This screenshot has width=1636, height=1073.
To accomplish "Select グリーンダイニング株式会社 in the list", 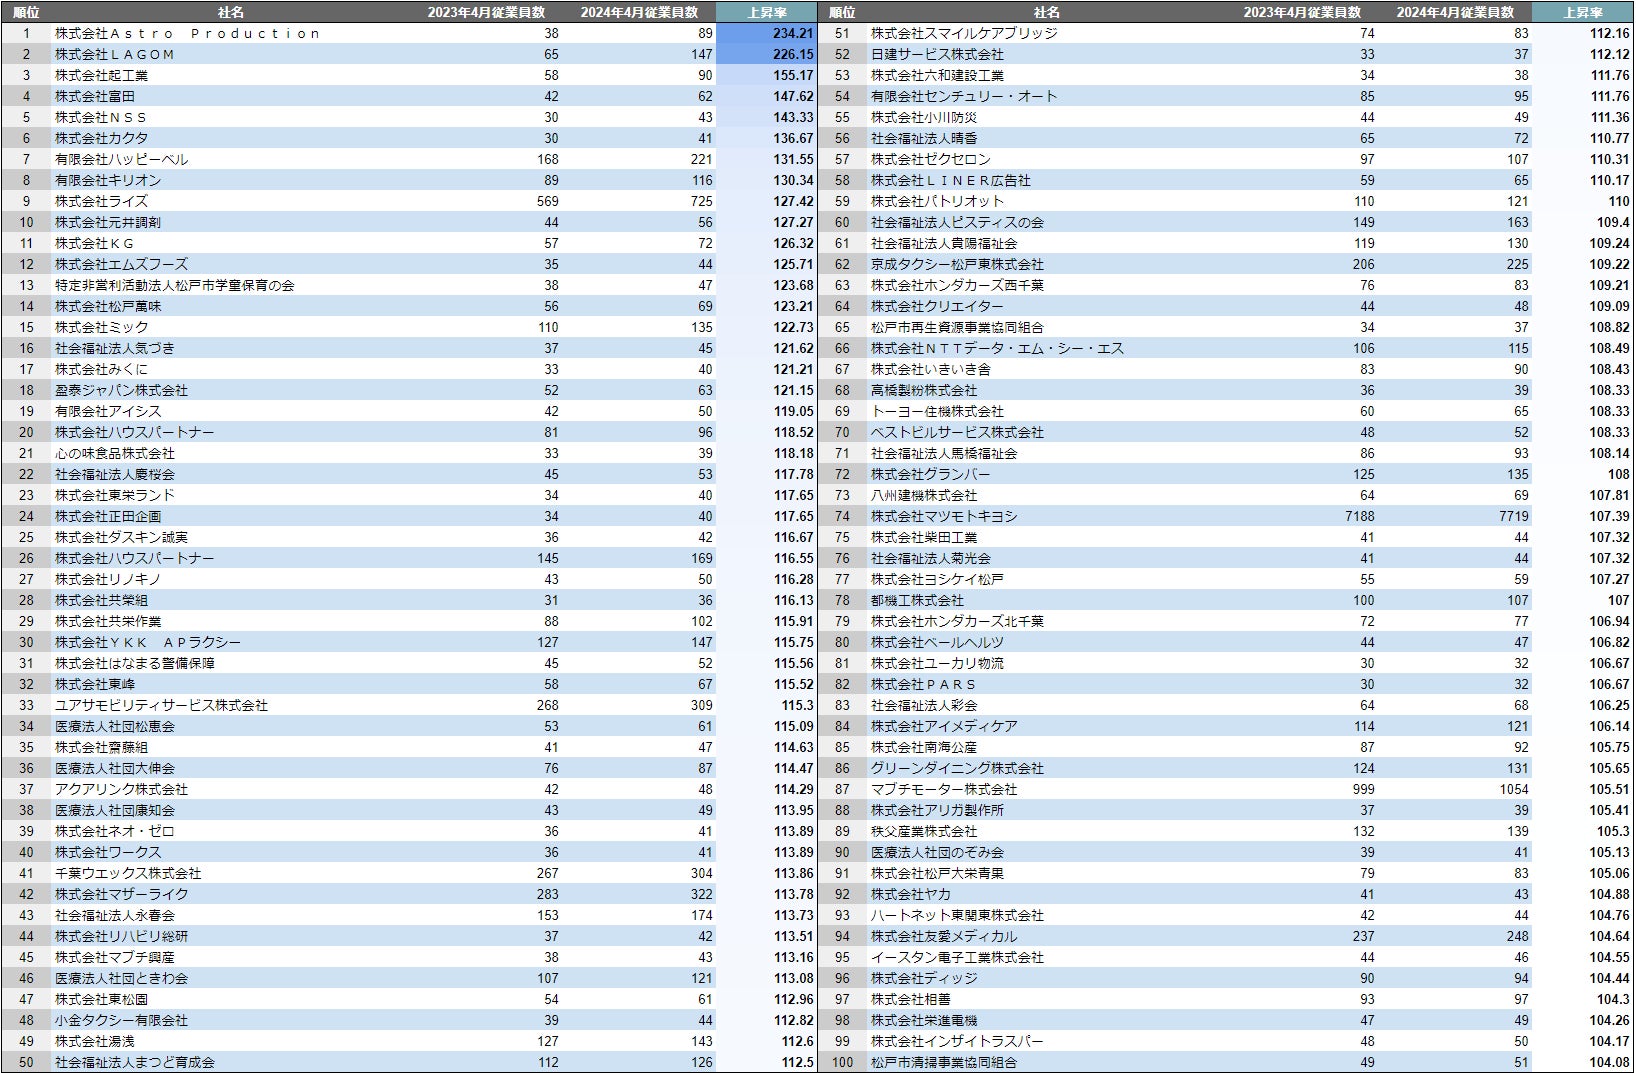I will tap(957, 768).
